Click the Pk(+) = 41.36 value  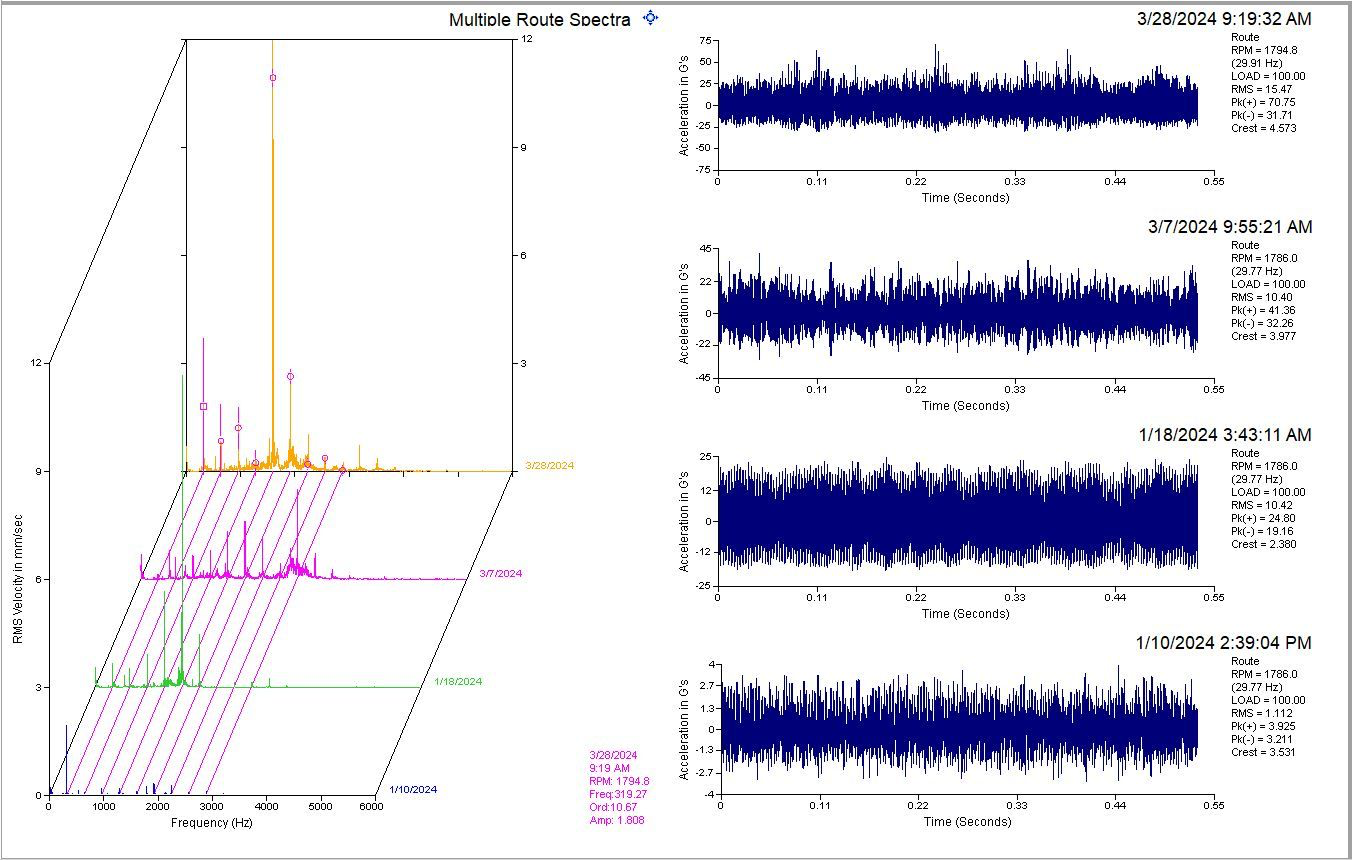pyautogui.click(x=1263, y=310)
